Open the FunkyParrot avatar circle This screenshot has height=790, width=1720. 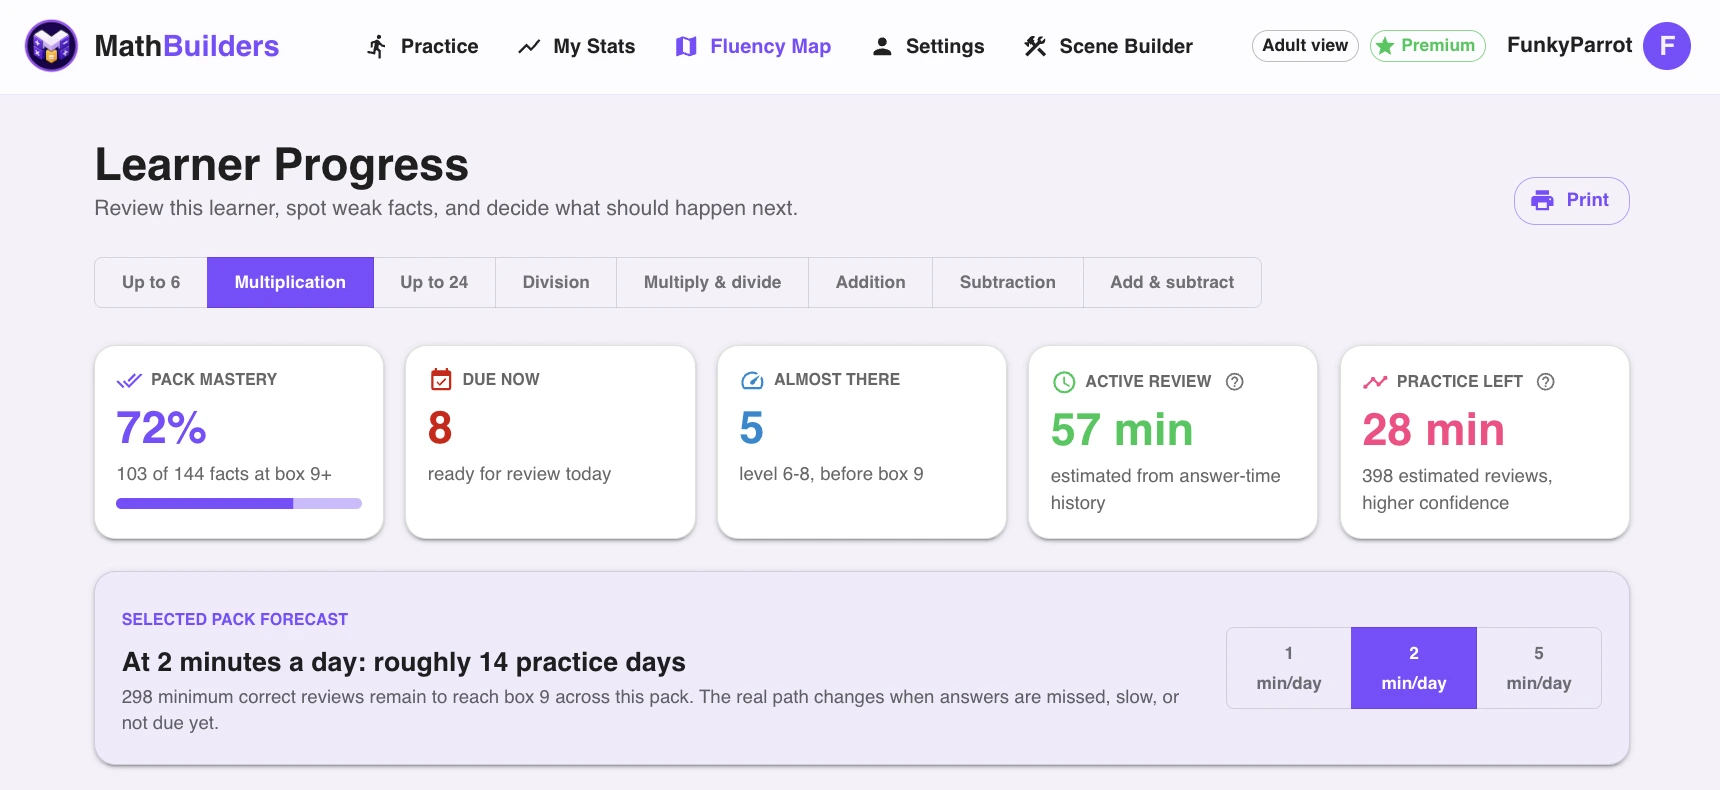[x=1667, y=46]
